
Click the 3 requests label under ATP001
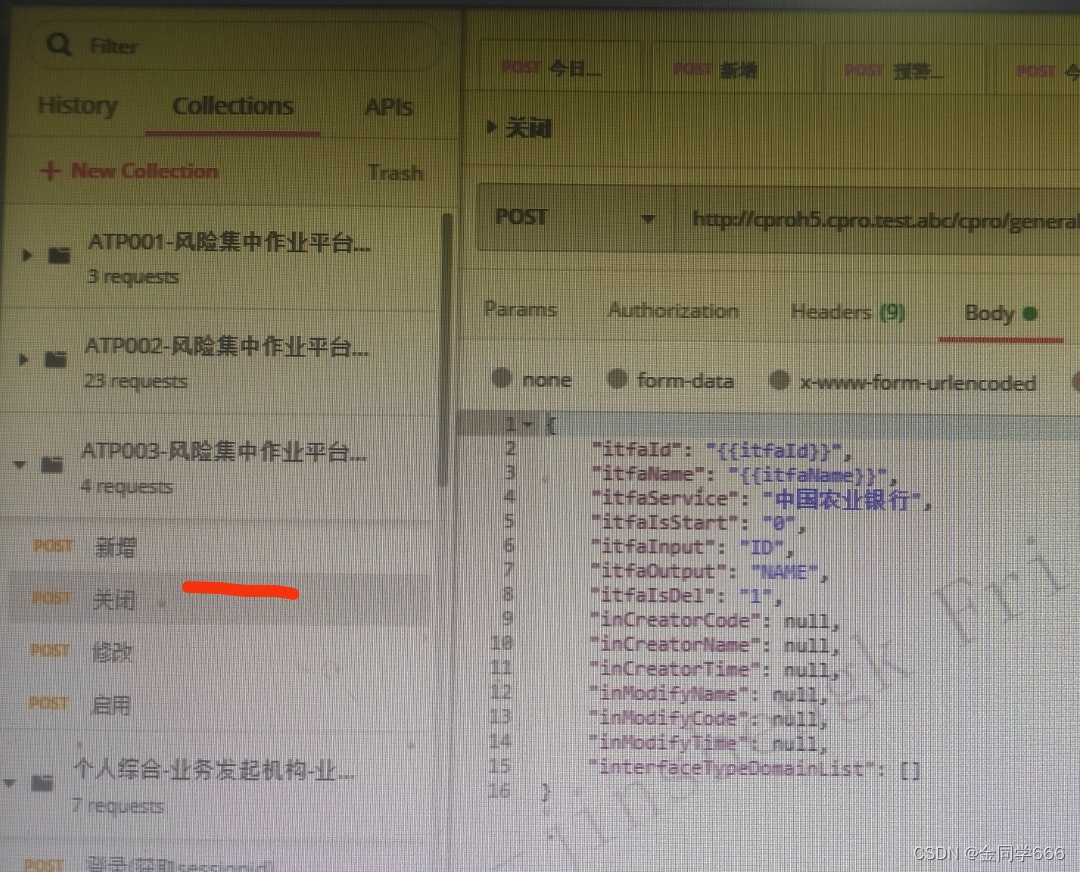click(133, 277)
